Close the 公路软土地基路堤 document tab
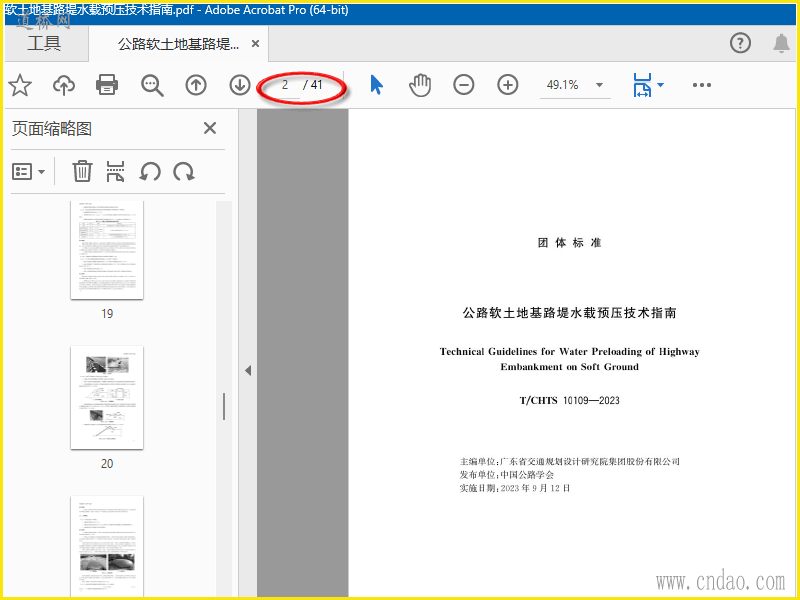 pos(256,44)
